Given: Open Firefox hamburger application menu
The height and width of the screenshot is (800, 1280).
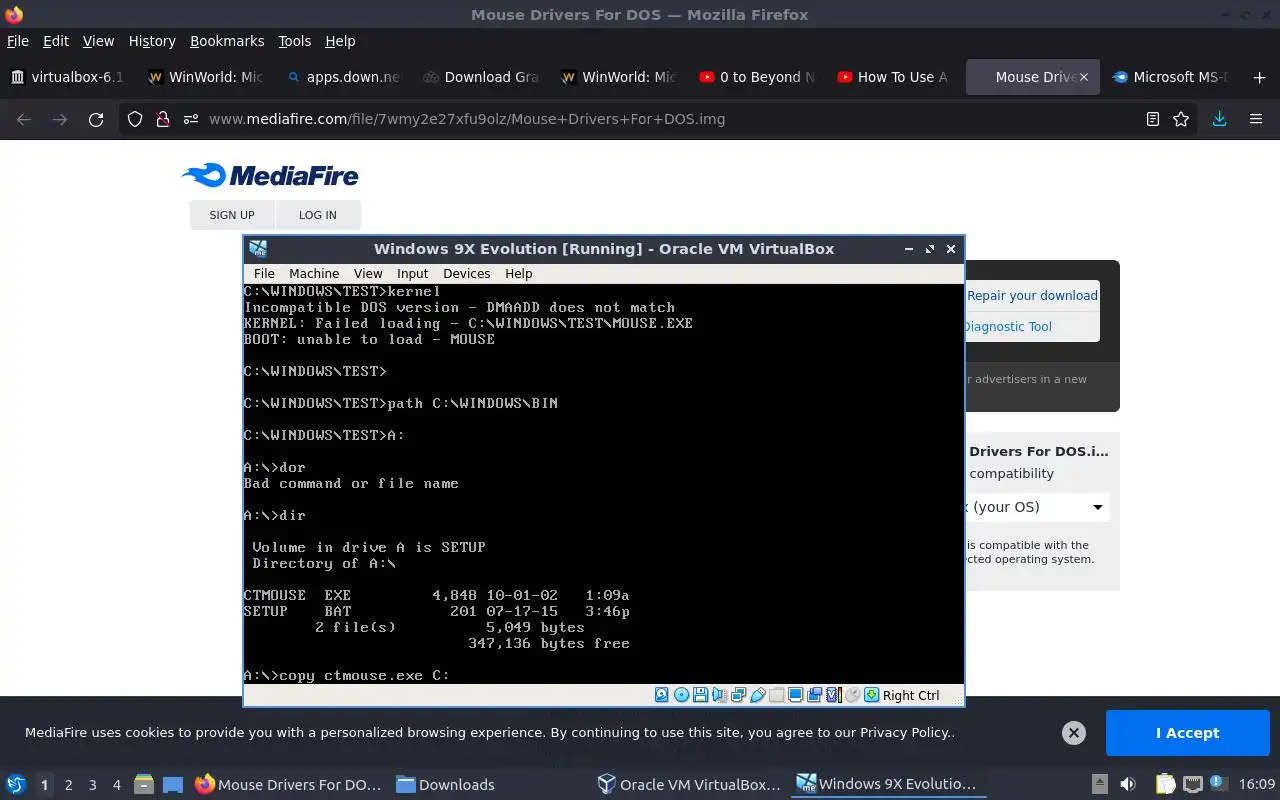Looking at the screenshot, I should (x=1256, y=119).
